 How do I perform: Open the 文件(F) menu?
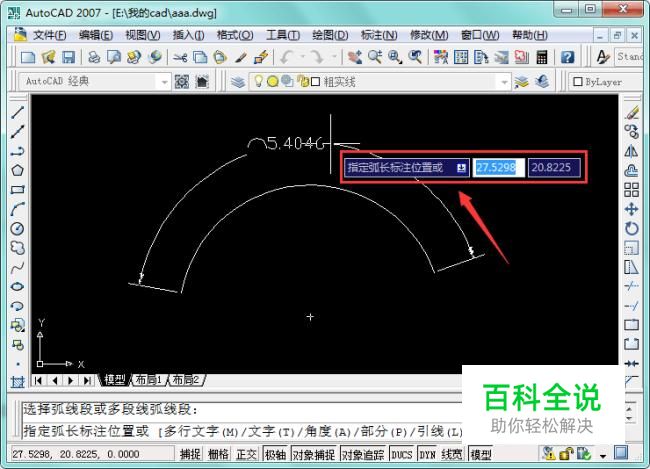49,35
